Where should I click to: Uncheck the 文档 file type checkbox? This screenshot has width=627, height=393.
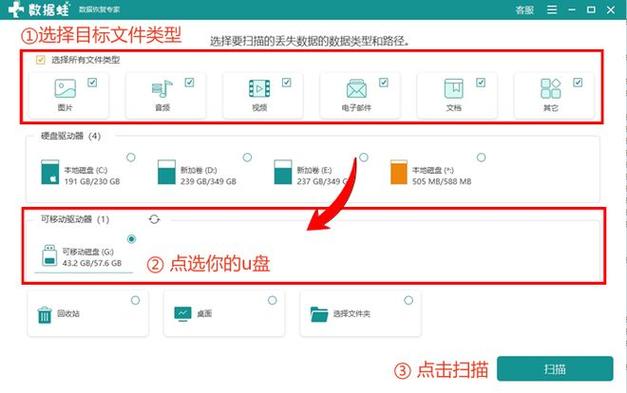[x=481, y=82]
